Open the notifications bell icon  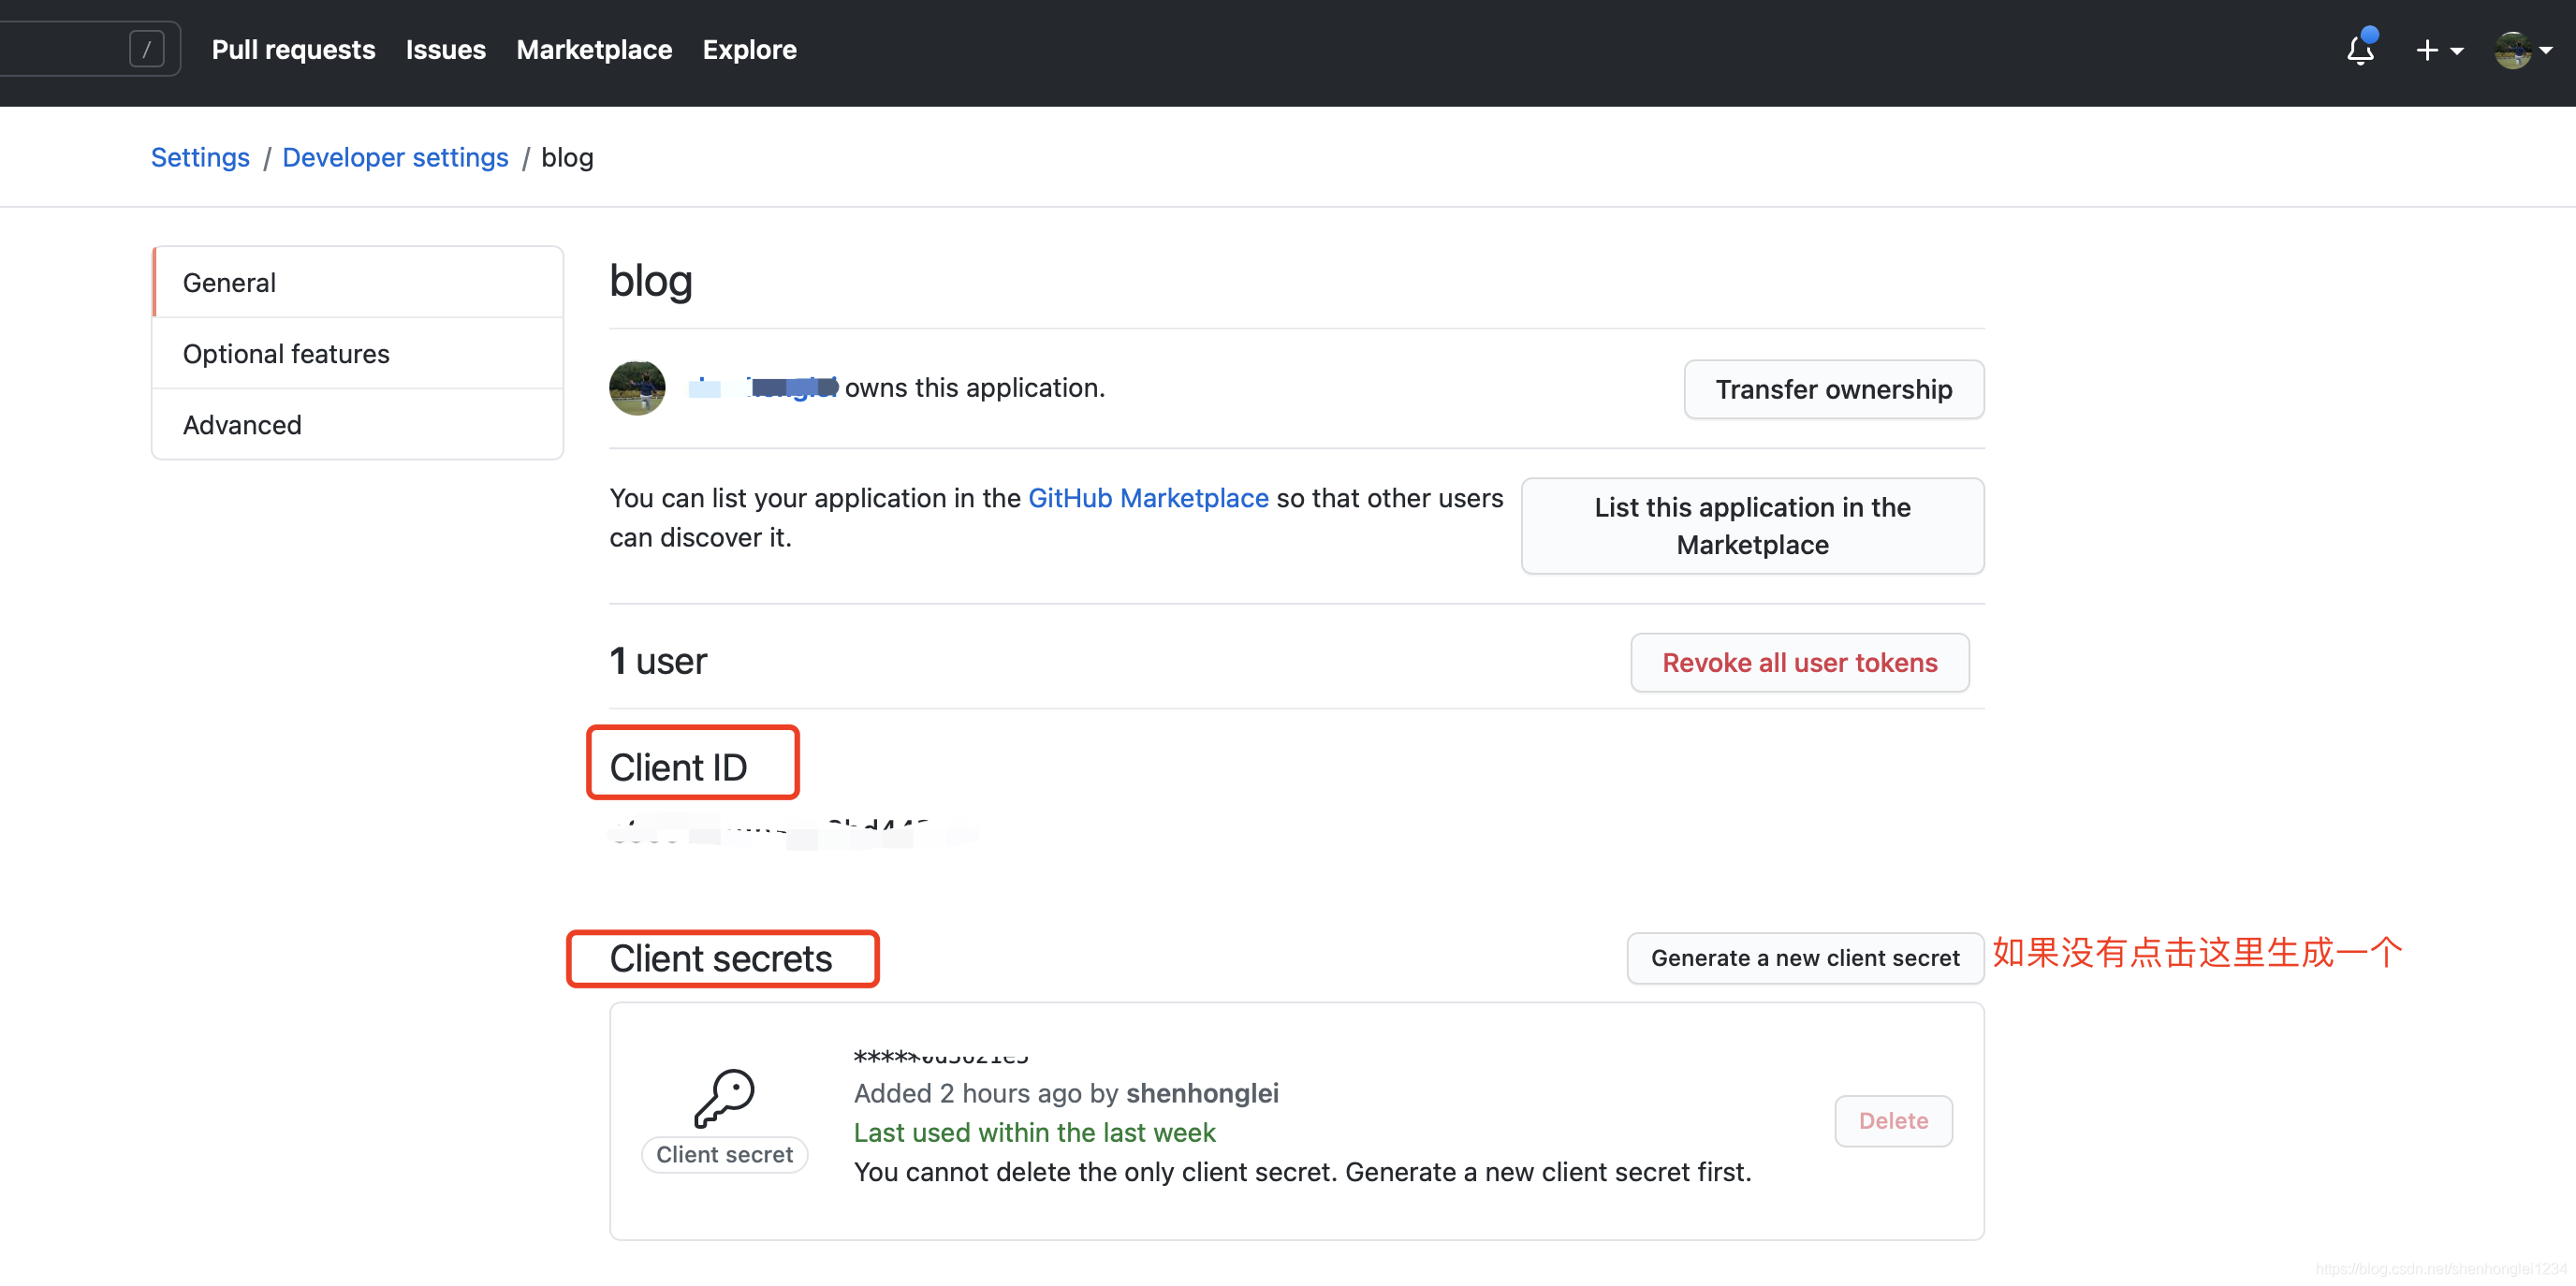coord(2360,50)
